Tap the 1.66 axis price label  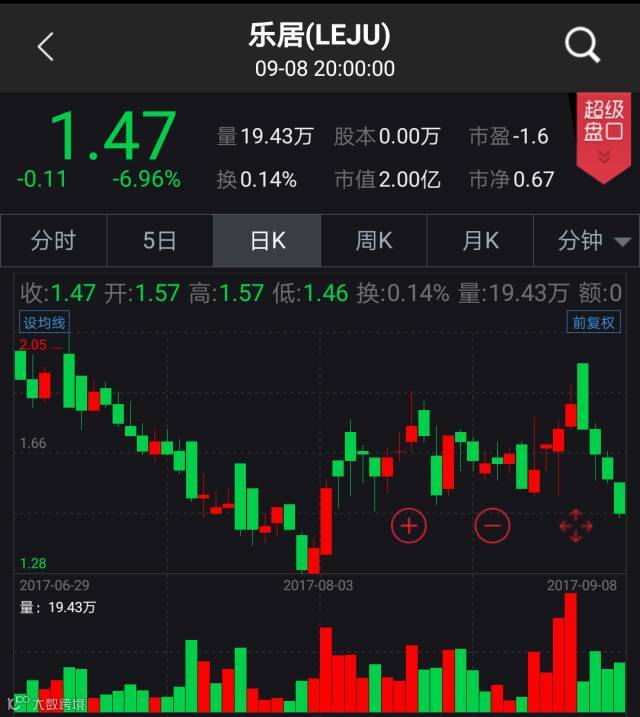point(33,443)
